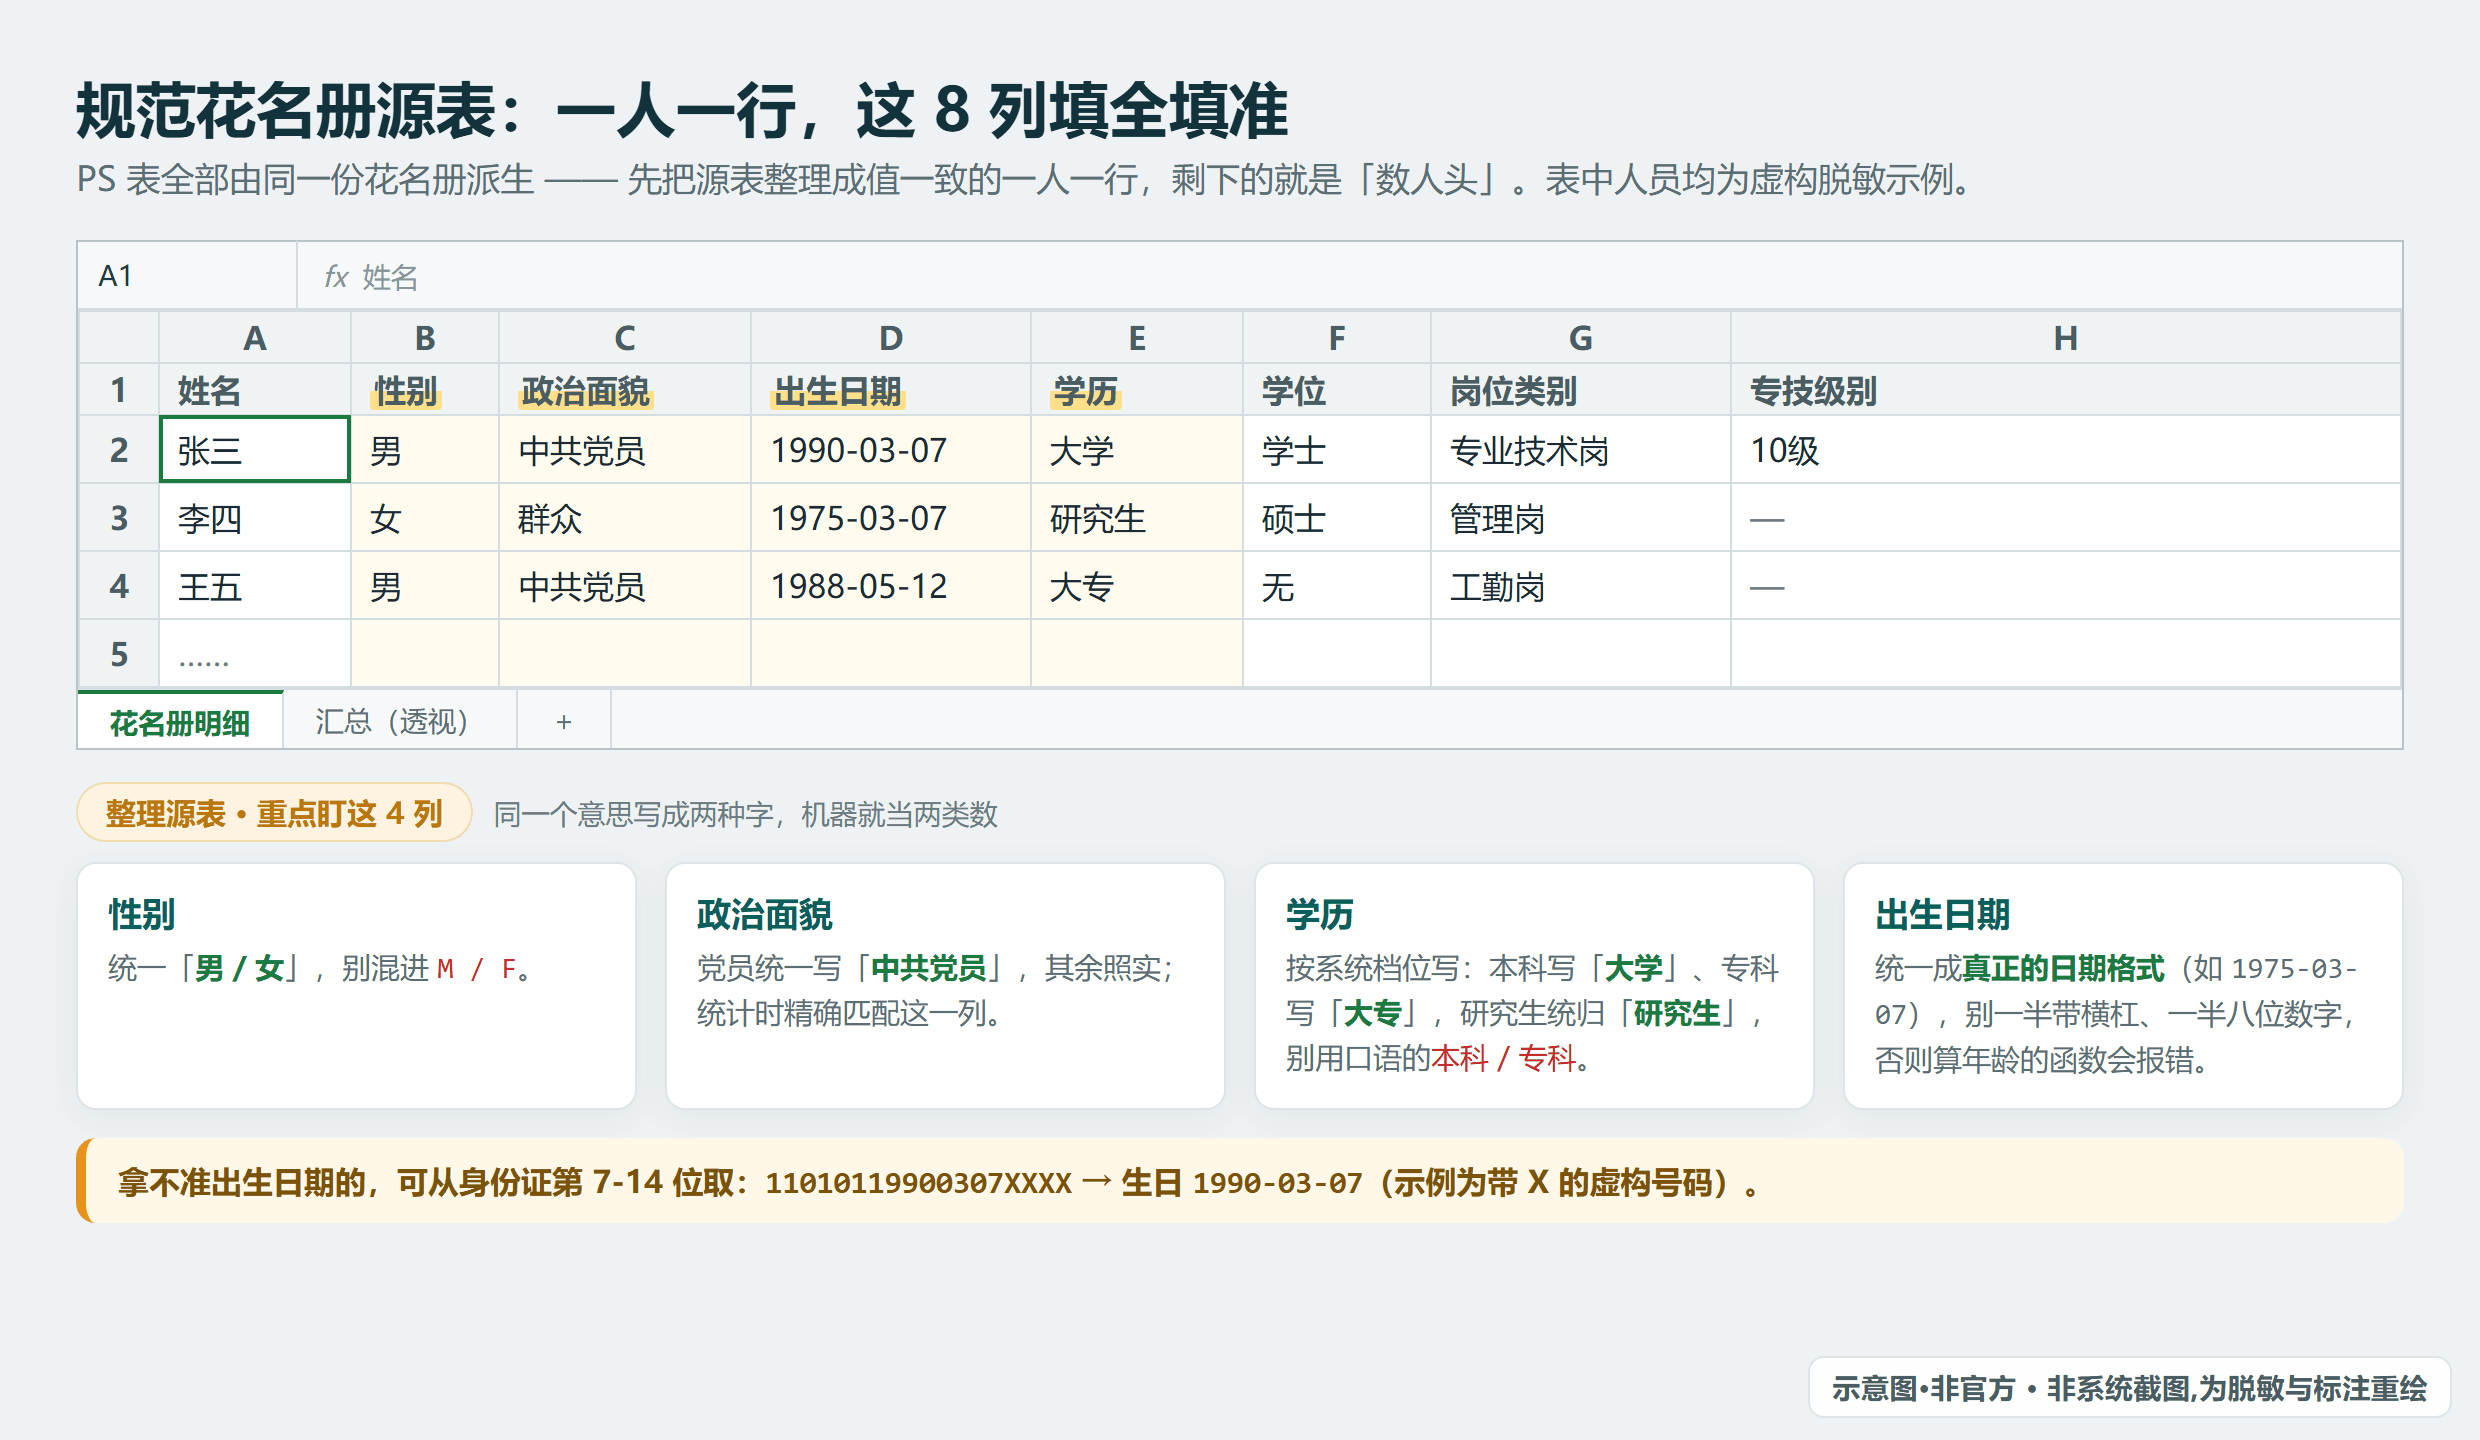Select column A header
2480x1440 pixels.
point(255,338)
